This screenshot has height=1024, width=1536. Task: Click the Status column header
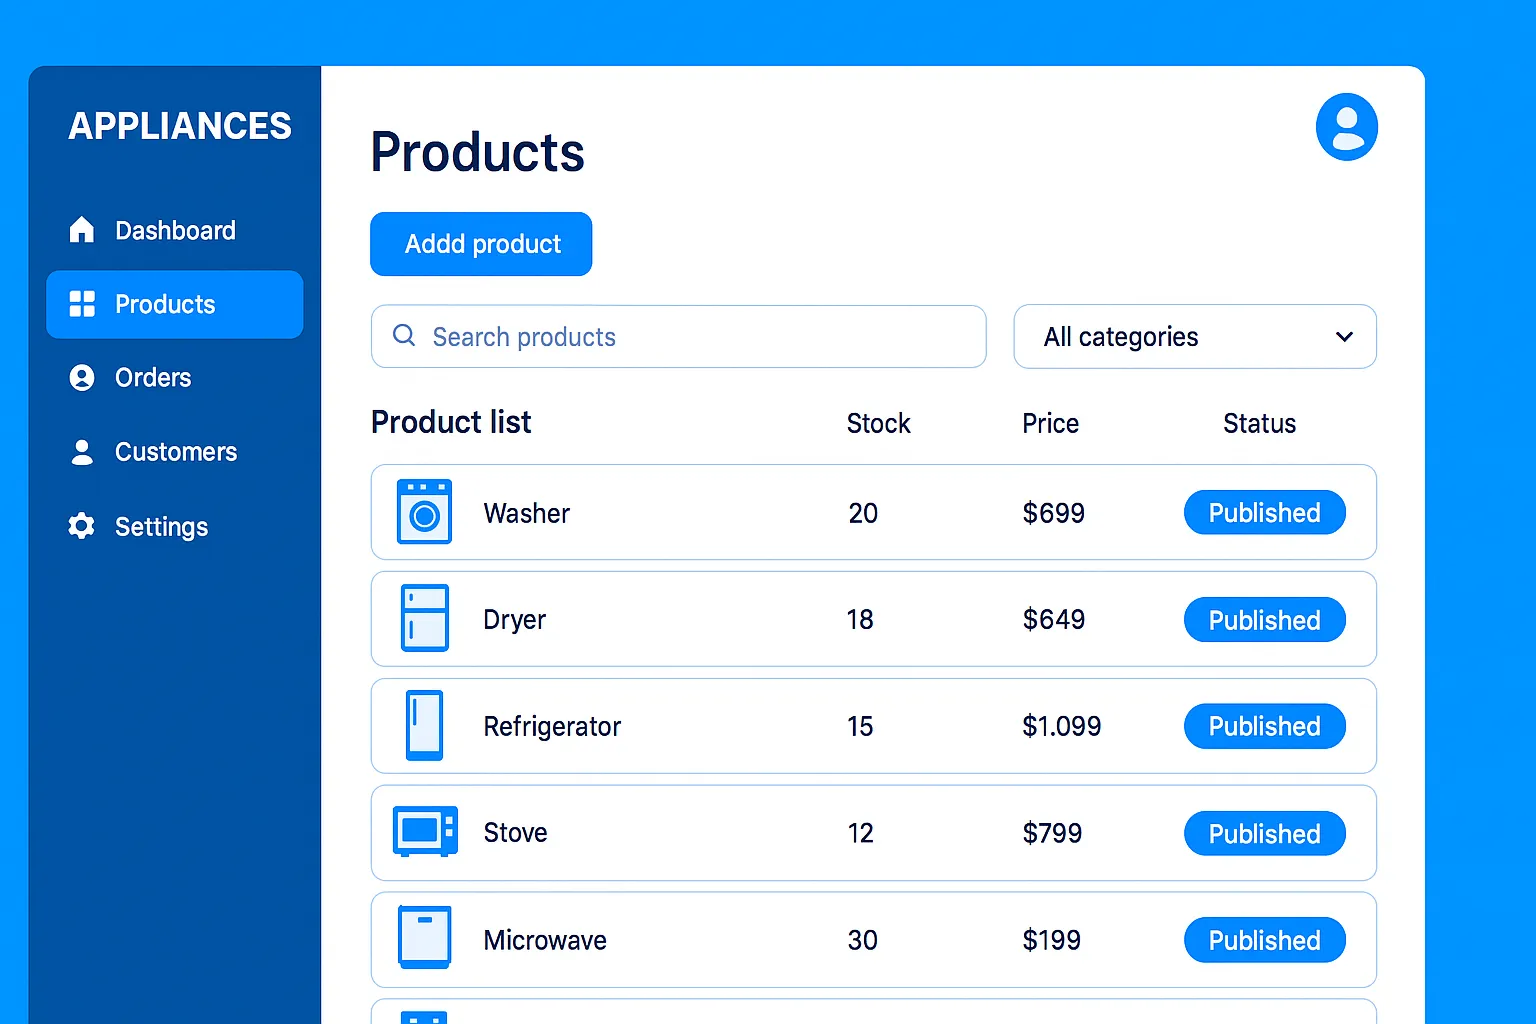1259,424
